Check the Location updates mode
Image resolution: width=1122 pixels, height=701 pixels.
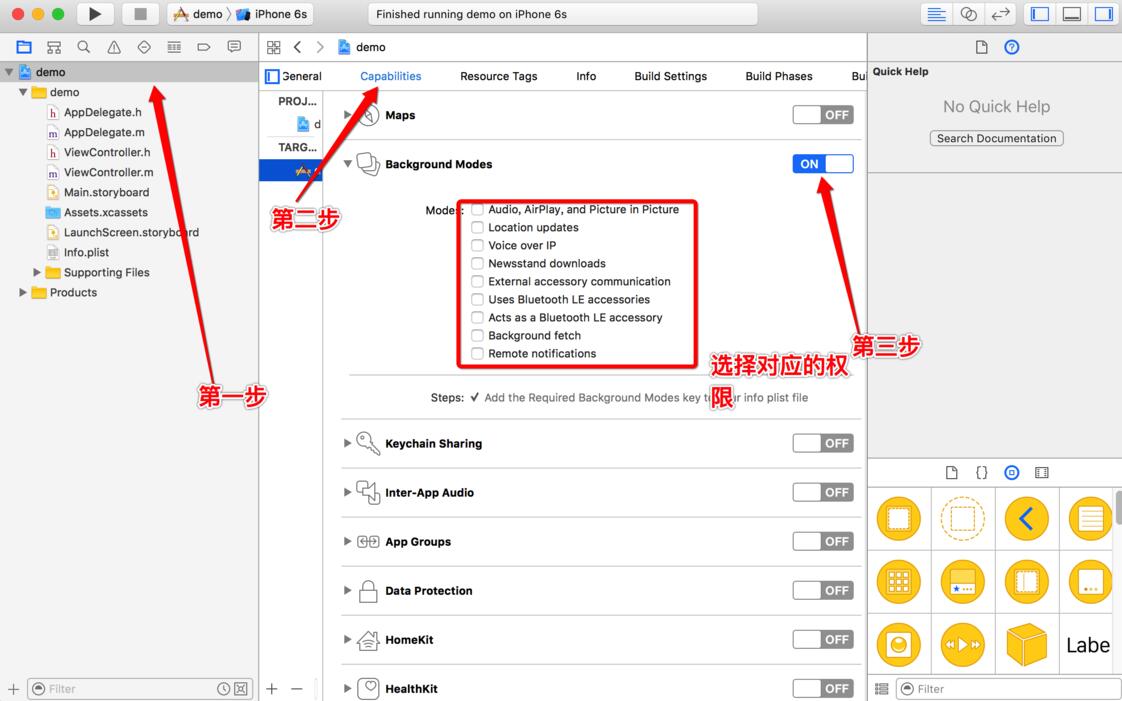[x=477, y=227]
